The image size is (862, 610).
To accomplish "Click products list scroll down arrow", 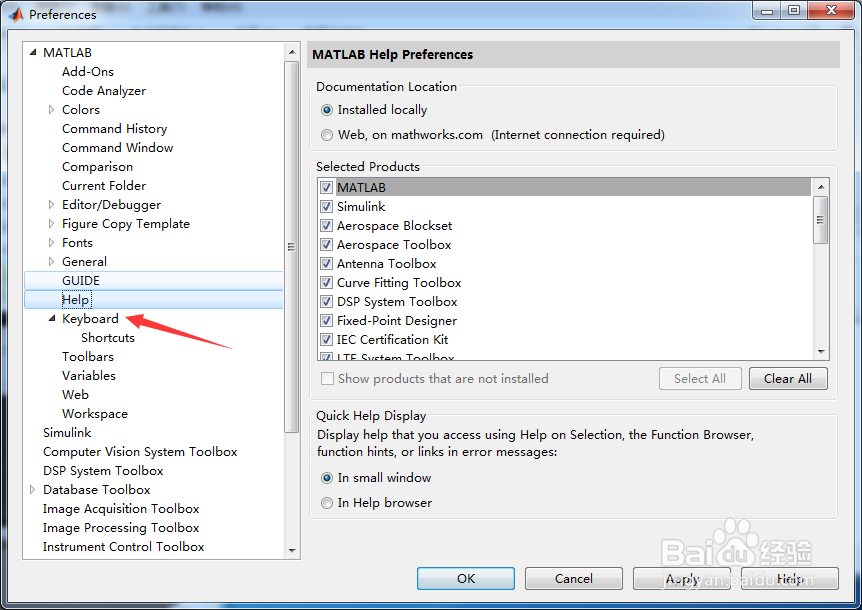I will [x=821, y=352].
